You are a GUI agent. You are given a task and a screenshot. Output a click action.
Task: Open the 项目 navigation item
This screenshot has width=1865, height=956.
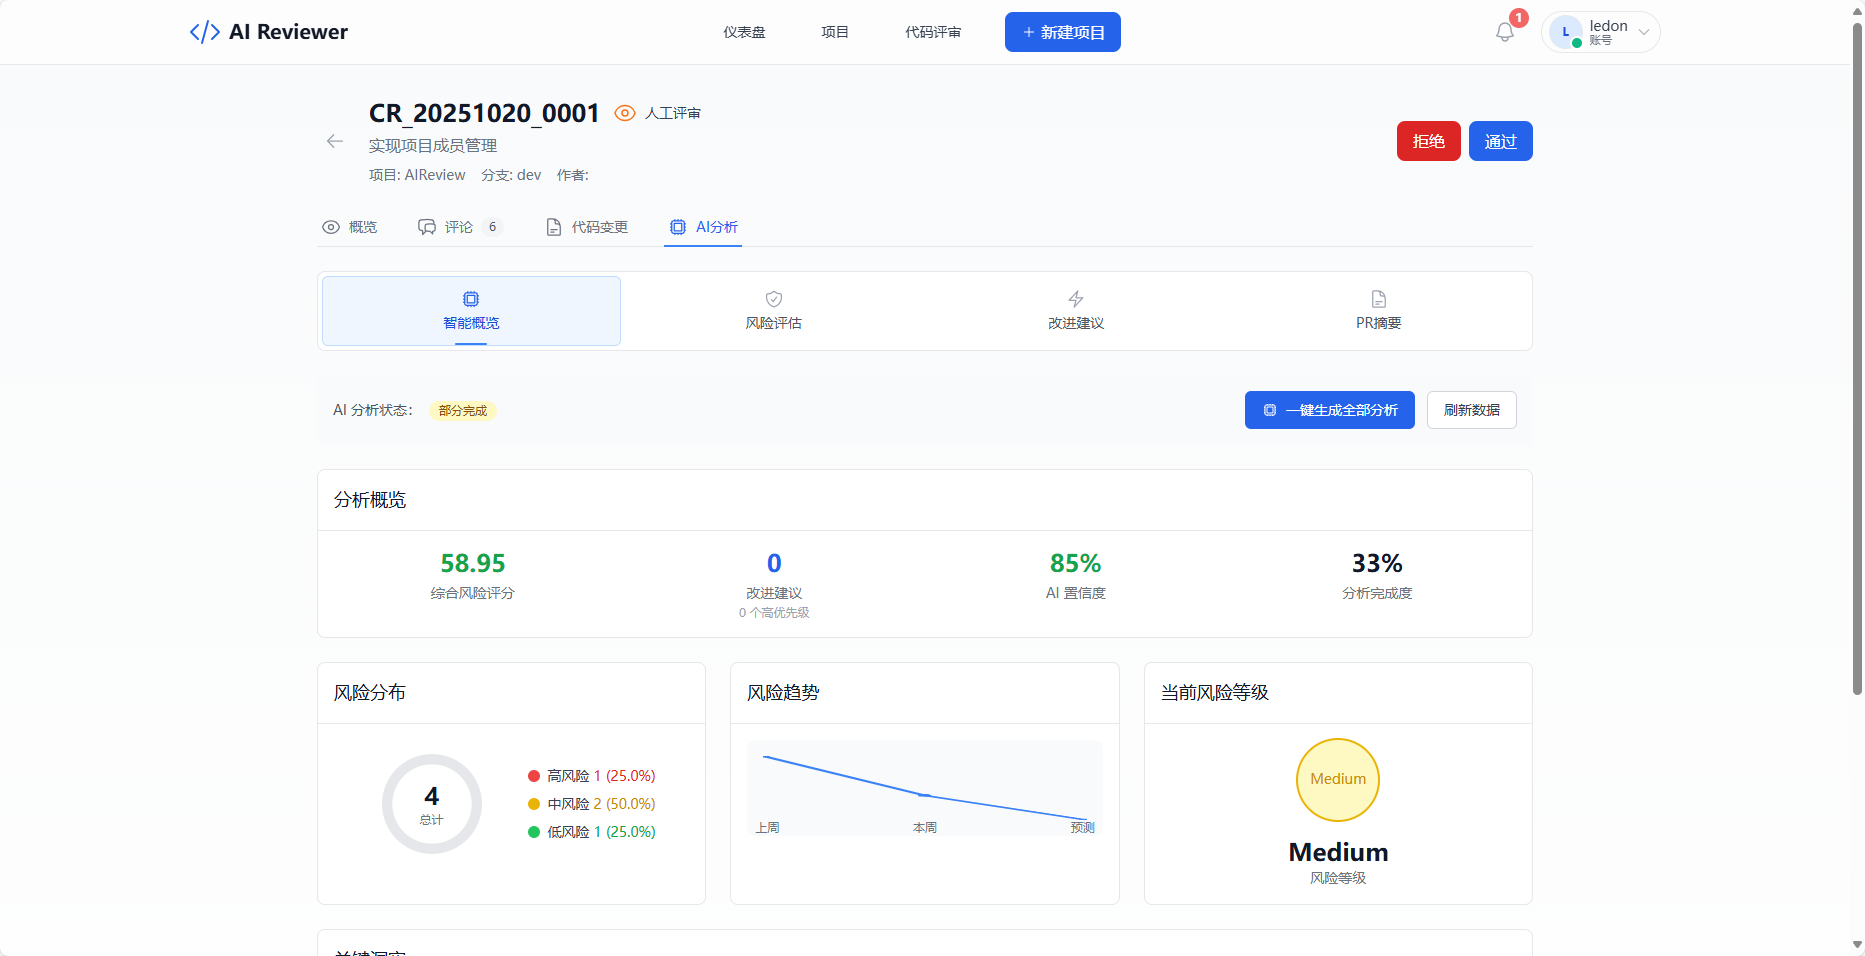[x=835, y=32]
